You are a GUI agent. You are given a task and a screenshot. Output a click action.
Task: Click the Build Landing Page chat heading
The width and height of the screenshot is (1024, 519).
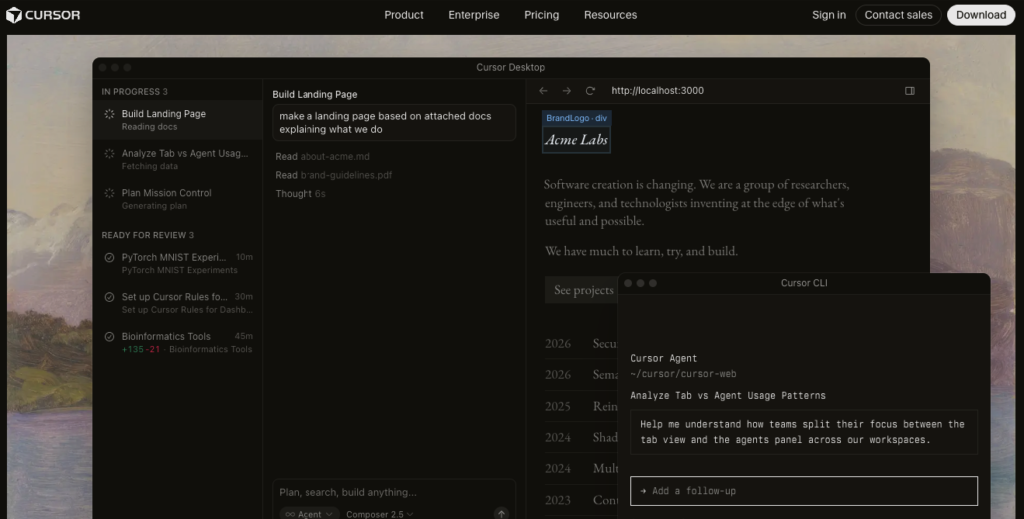click(x=315, y=94)
